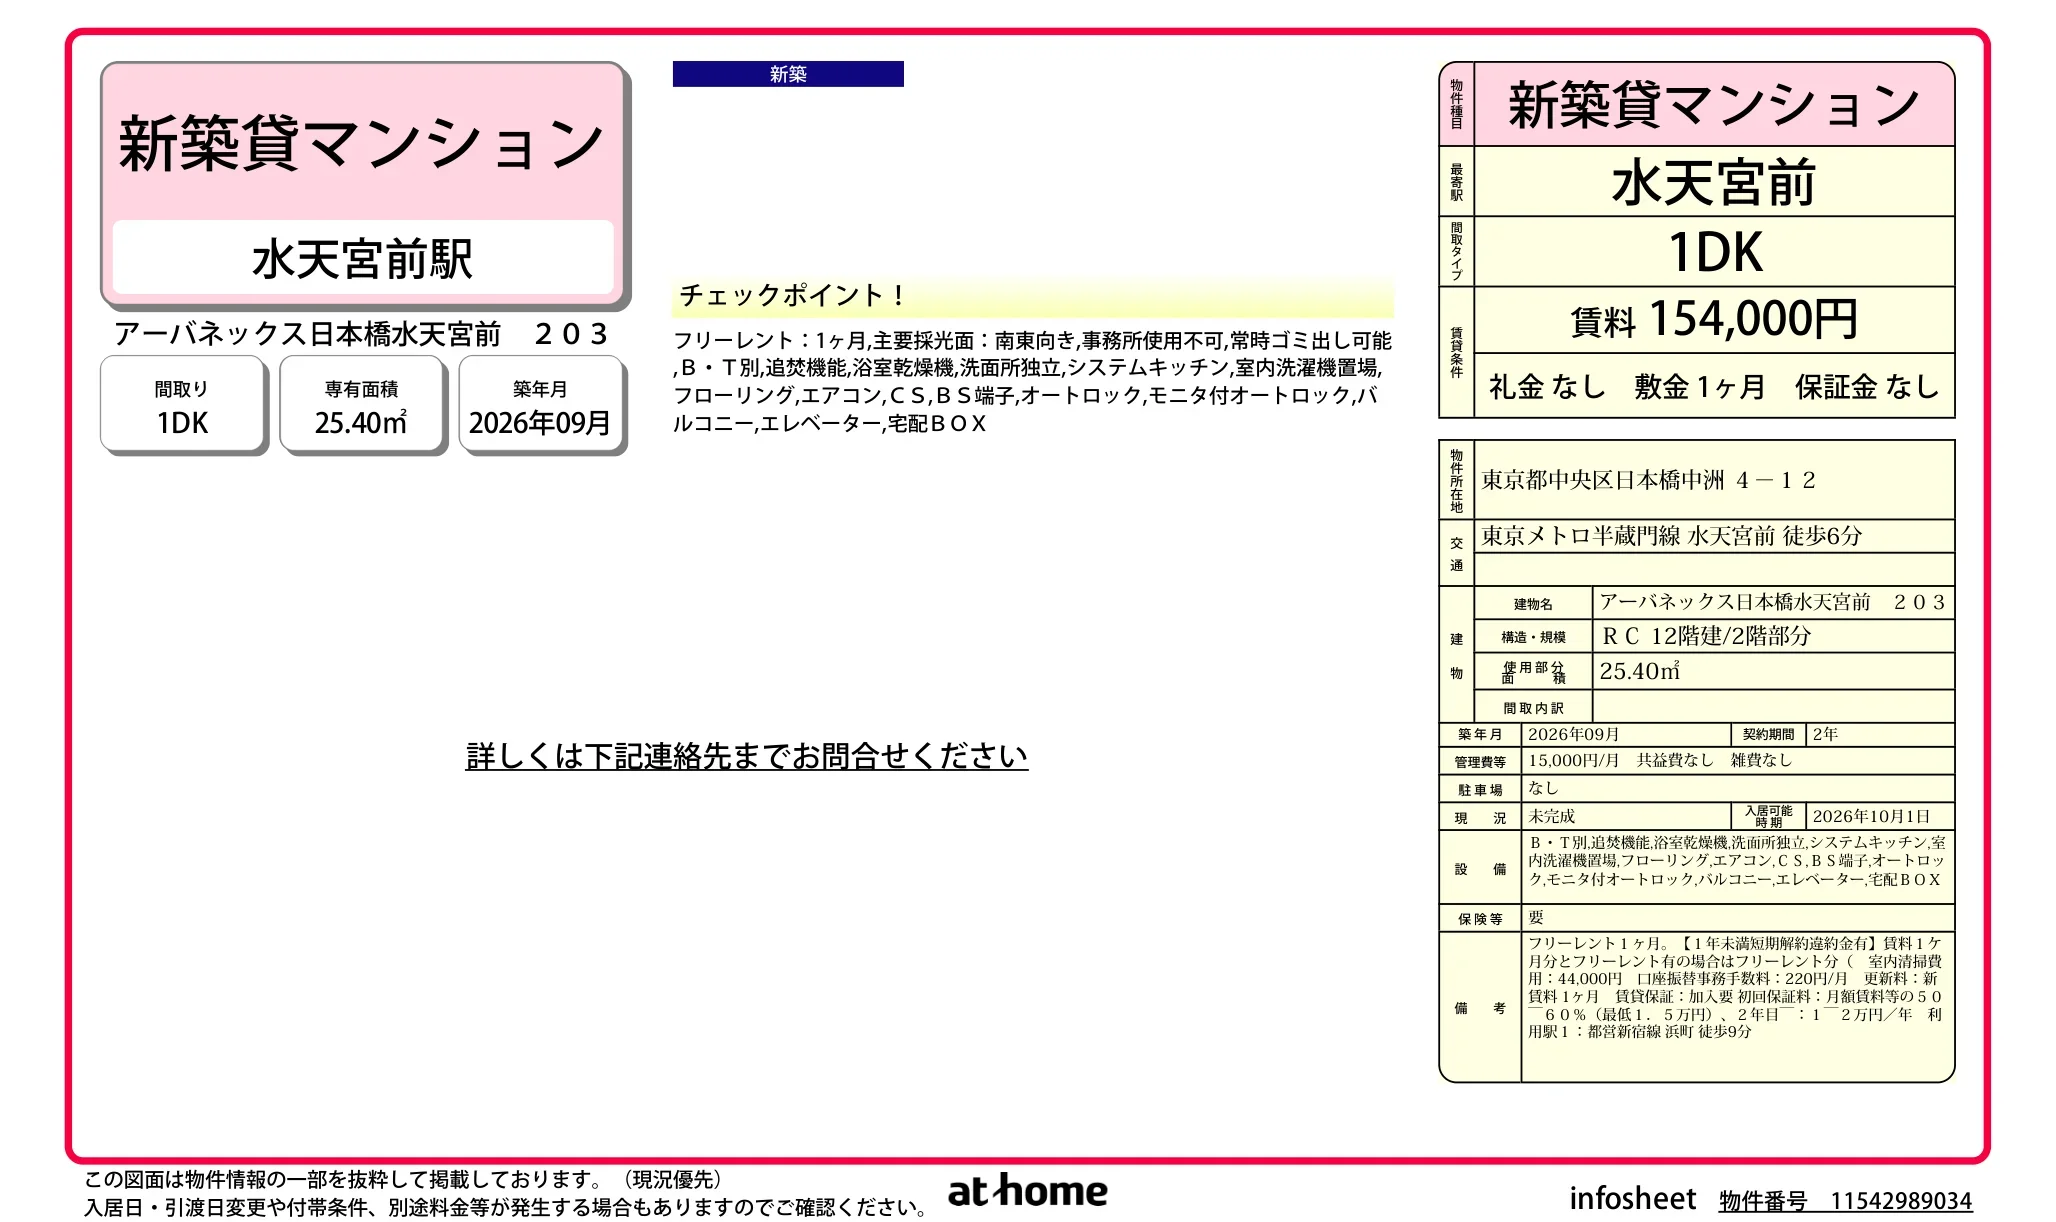Viewport: 2056px width, 1222px height.
Task: Click the チェックポイント！ header bar
Action: 1033,296
